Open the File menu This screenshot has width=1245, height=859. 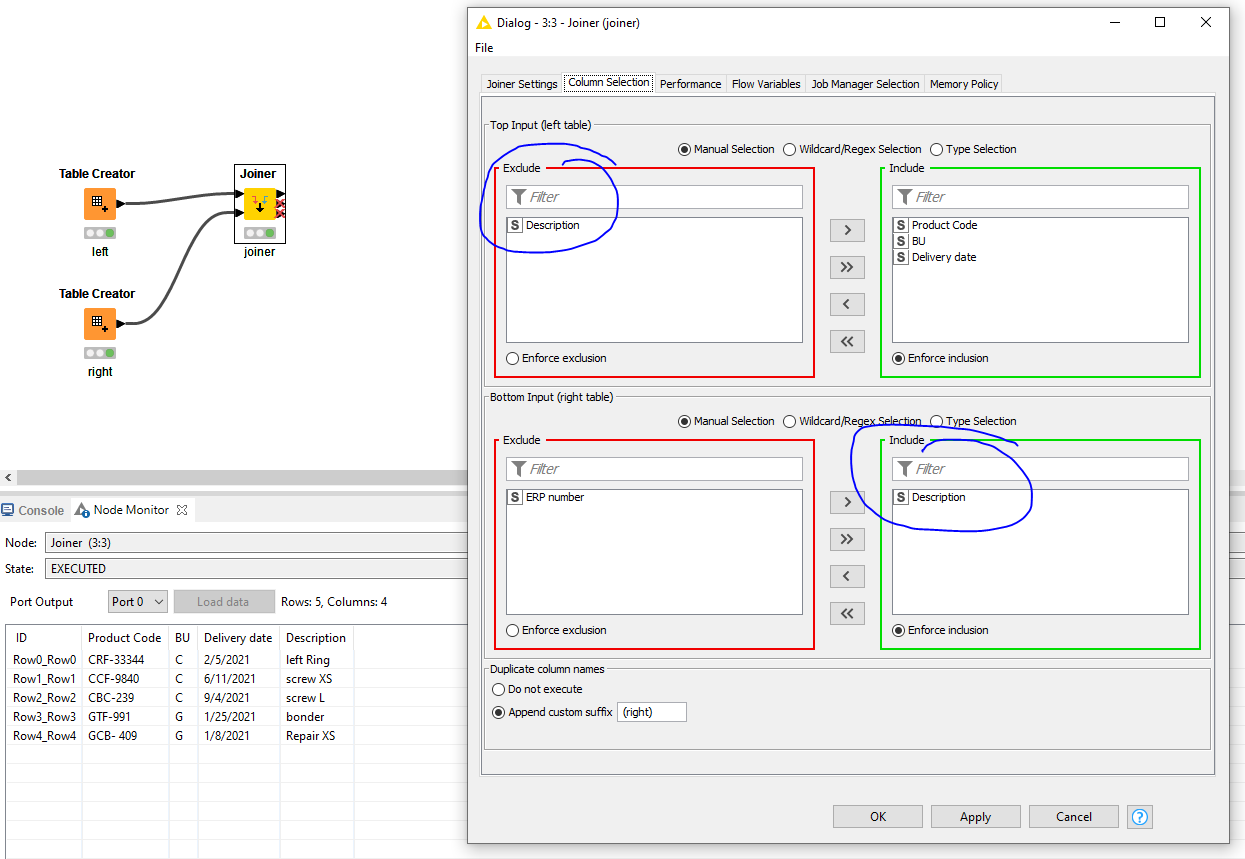click(484, 47)
